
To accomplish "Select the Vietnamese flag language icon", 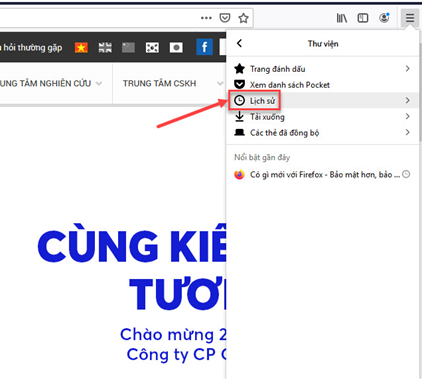I will click(x=81, y=47).
